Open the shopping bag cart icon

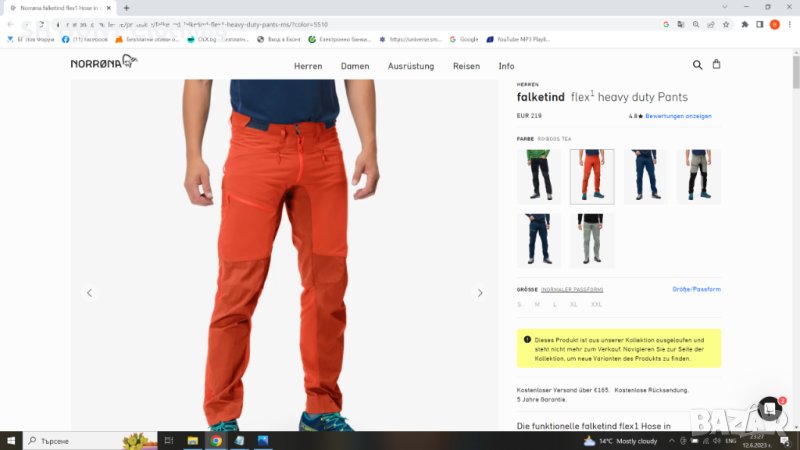click(716, 65)
